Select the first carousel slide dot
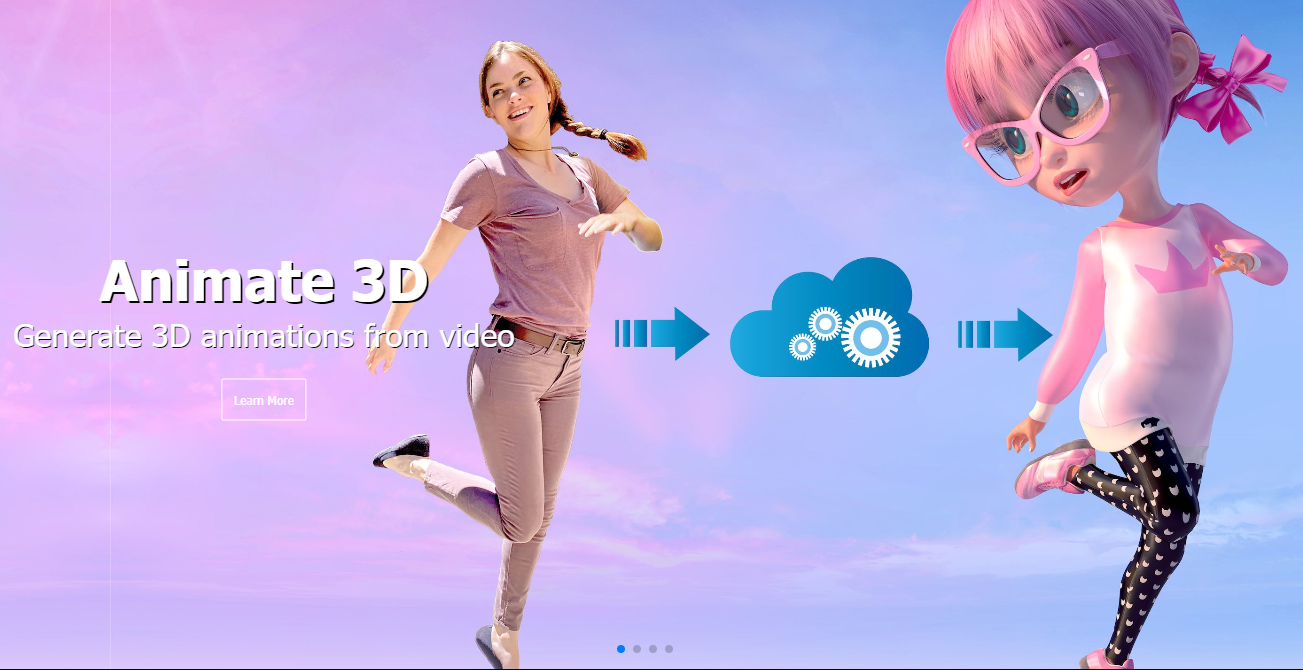Viewport: 1303px width, 670px height. 621,649
